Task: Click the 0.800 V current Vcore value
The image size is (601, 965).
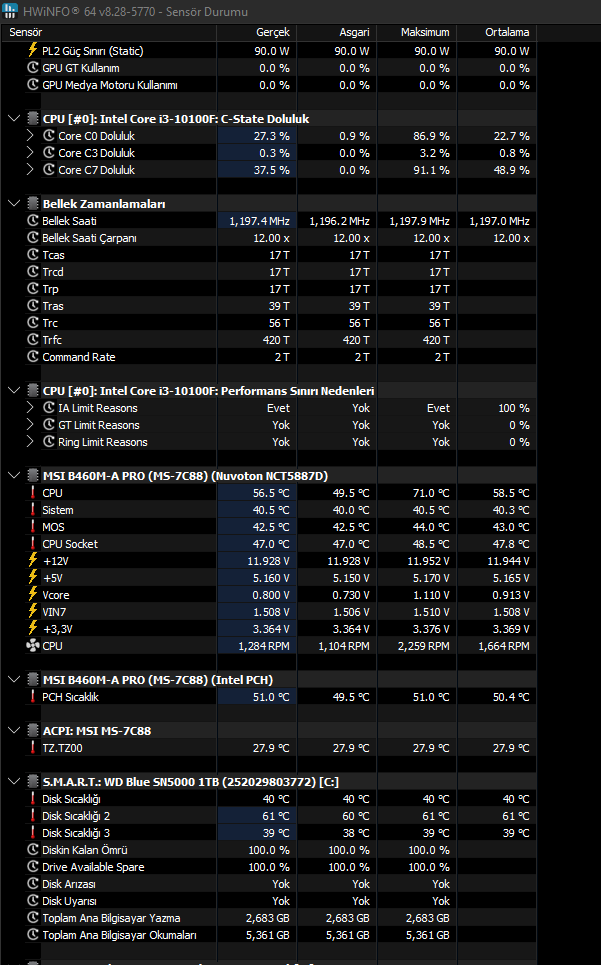Action: pyautogui.click(x=271, y=595)
